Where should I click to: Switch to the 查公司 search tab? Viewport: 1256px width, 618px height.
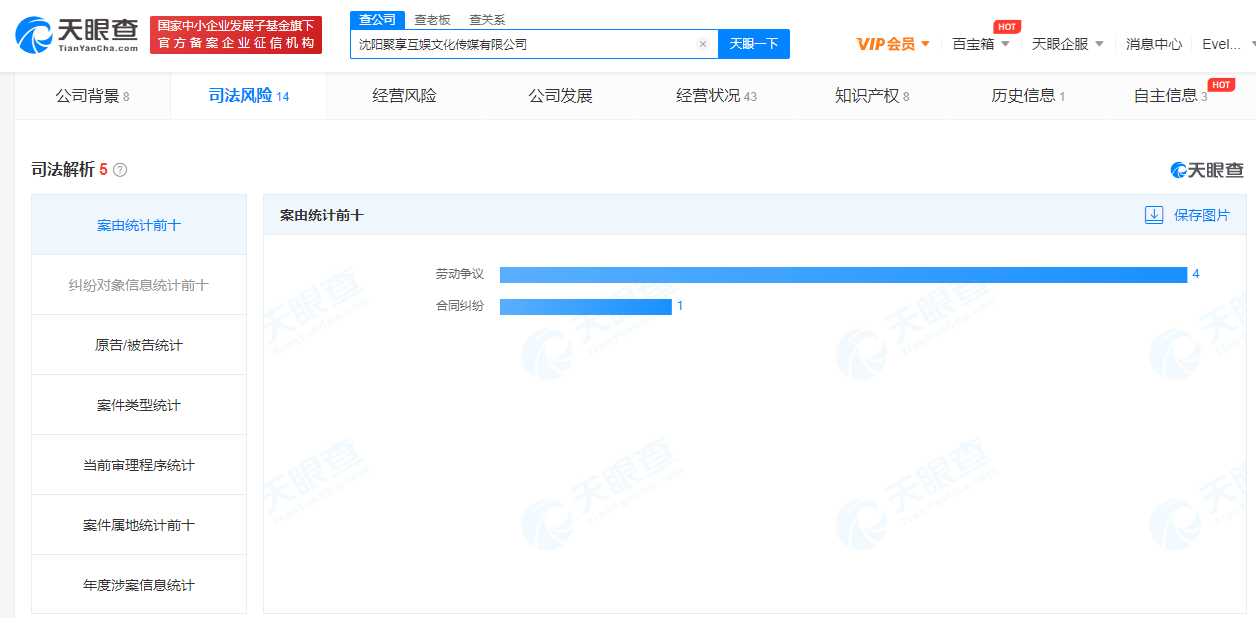click(377, 20)
